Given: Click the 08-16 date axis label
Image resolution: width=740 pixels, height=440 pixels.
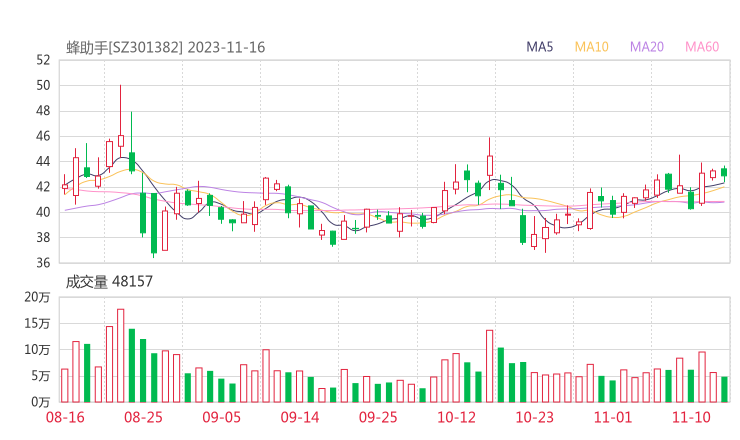Looking at the screenshot, I should point(65,417).
